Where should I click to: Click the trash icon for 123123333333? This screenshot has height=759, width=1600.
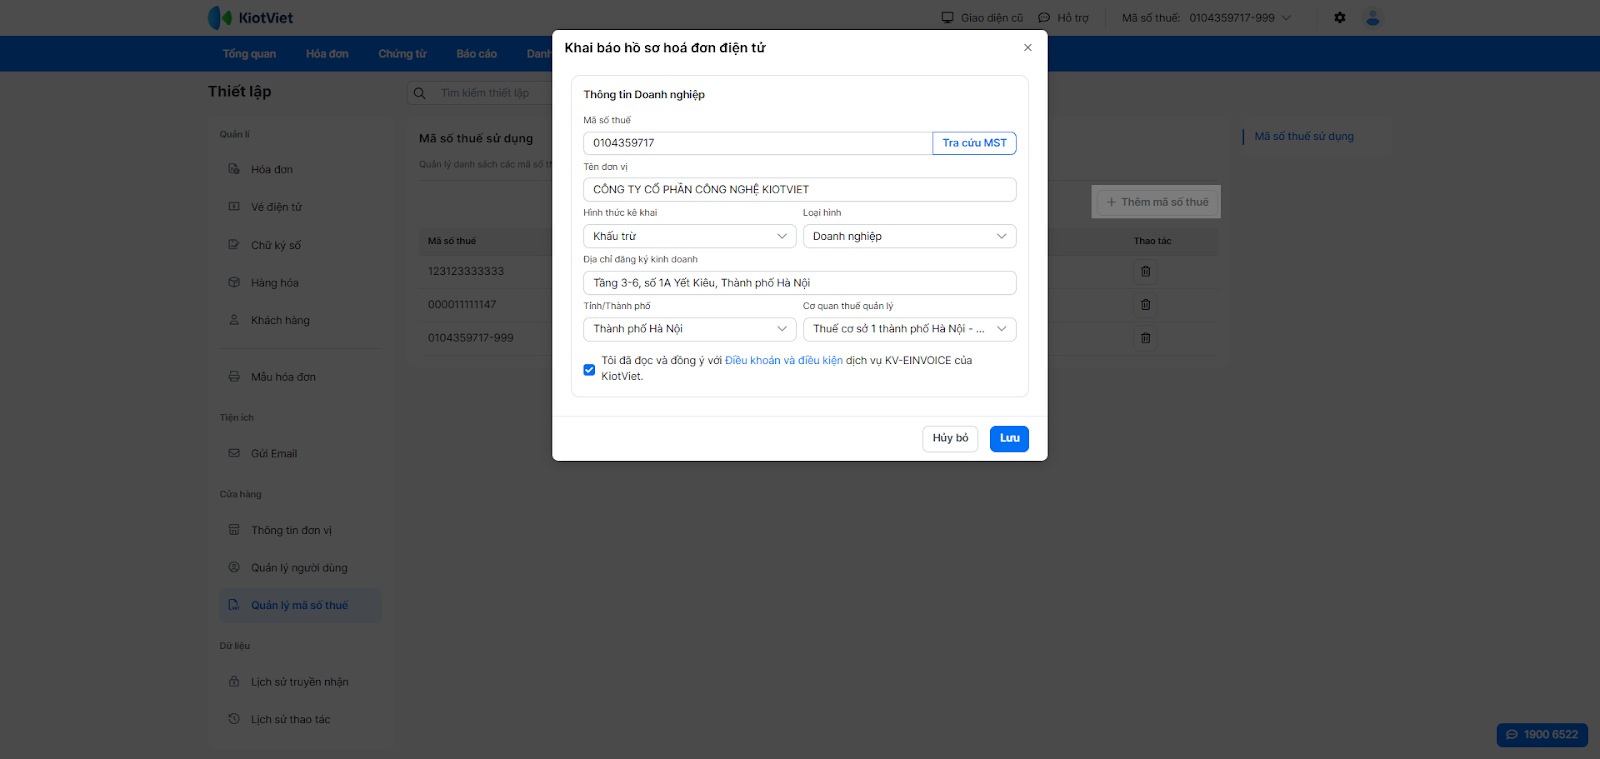tap(1146, 271)
